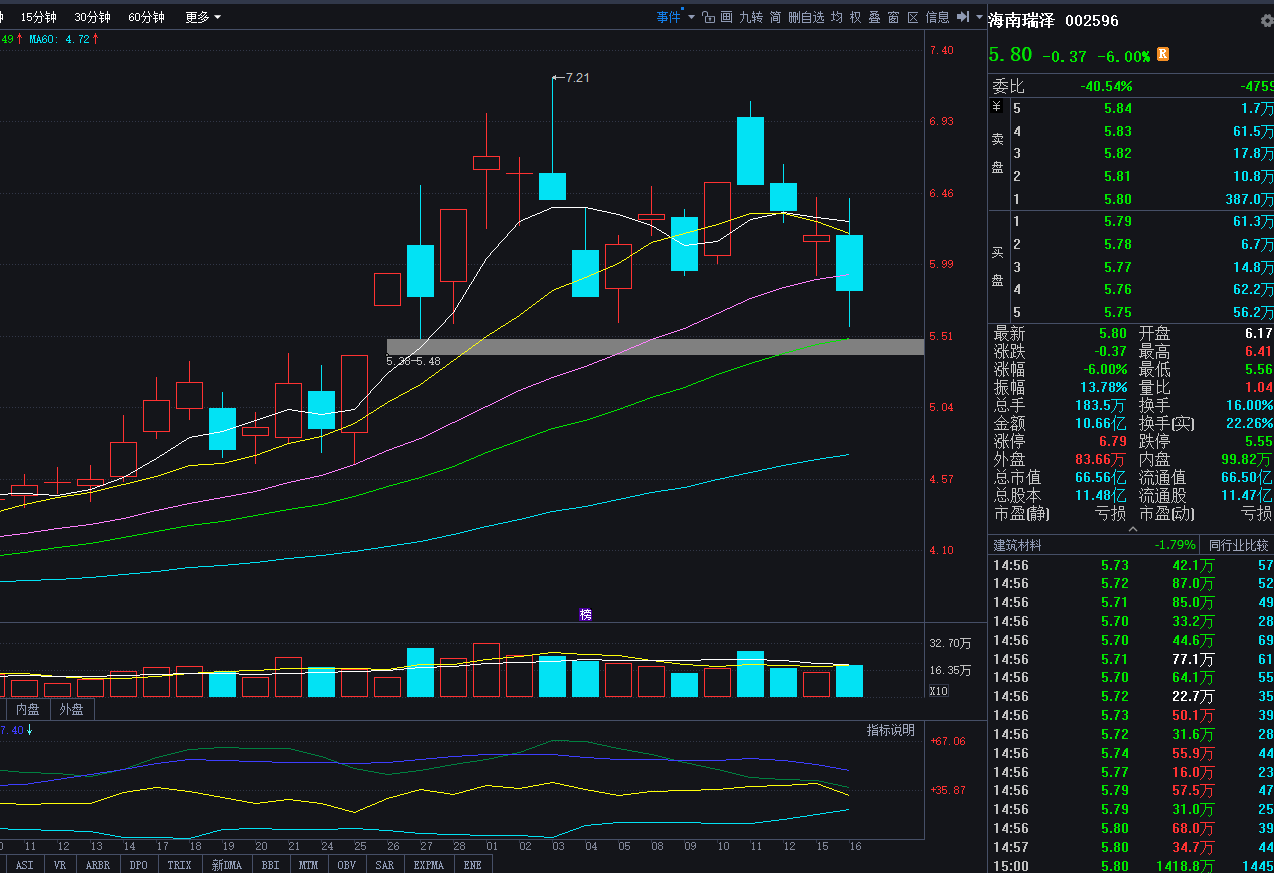
Task: Open the 指标说明 indicator description link
Action: tap(890, 730)
